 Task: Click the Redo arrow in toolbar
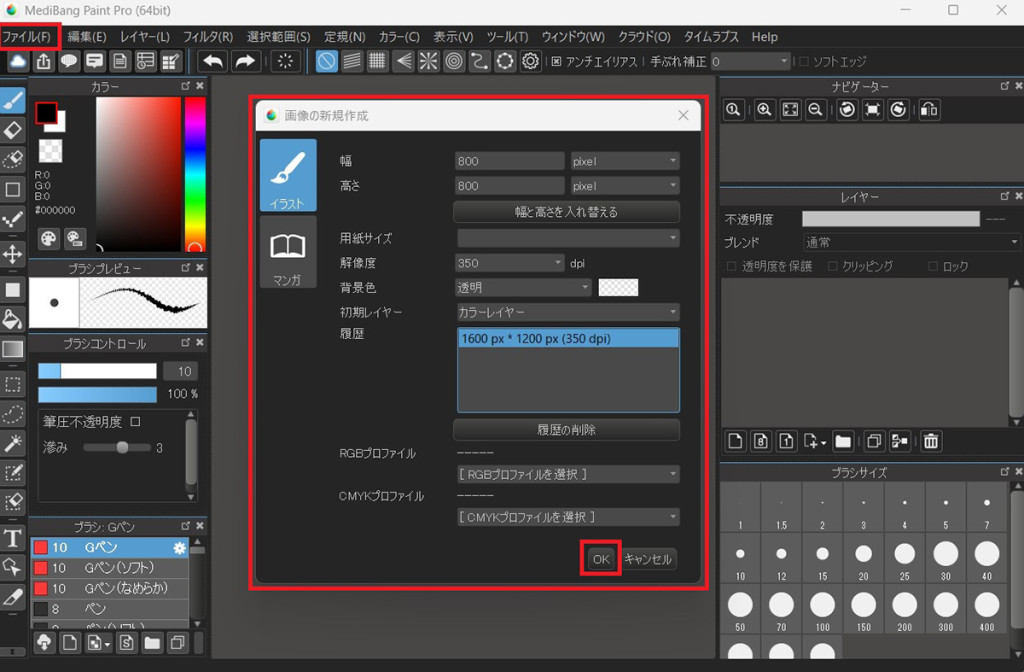click(x=244, y=61)
